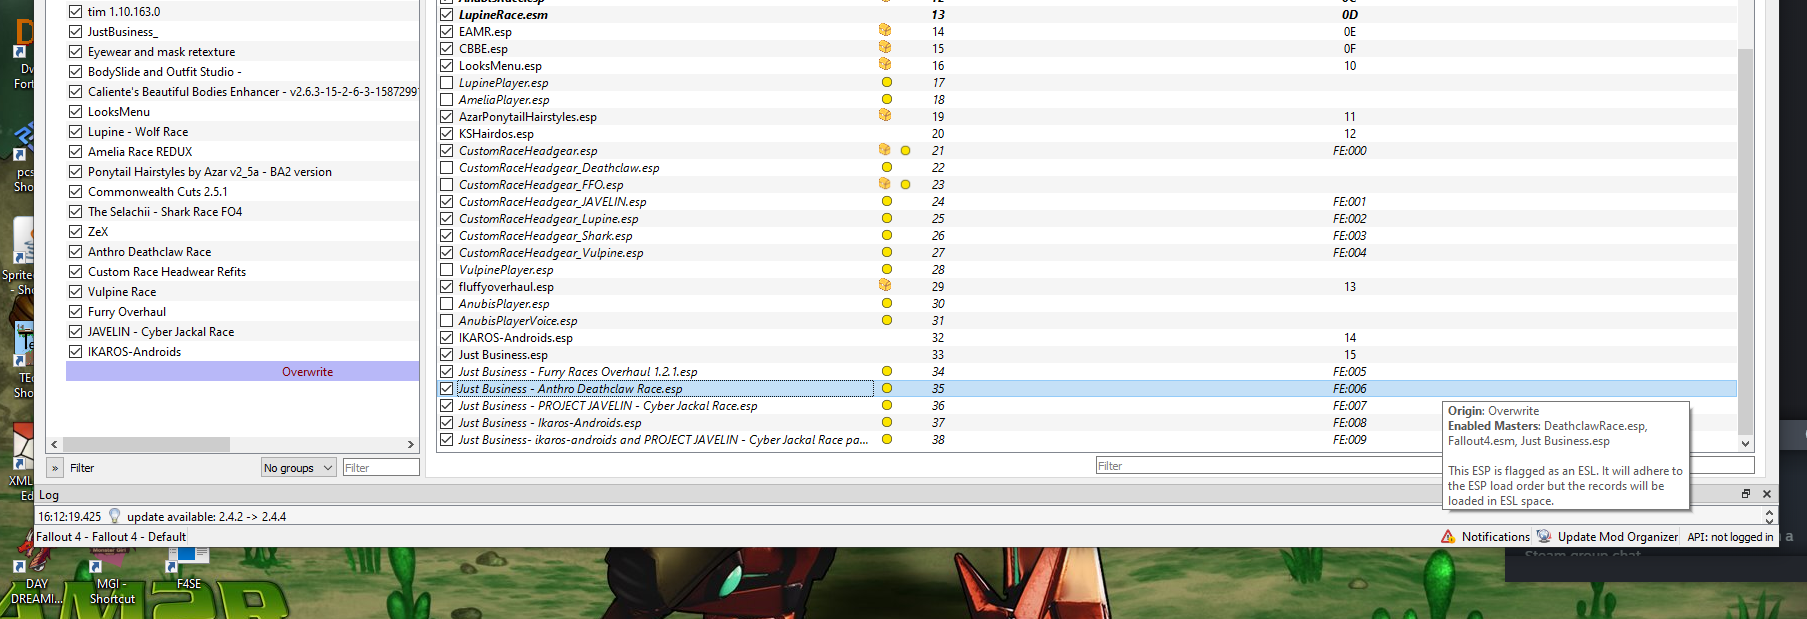Click the log pane scroll-down arrow

coord(1769,520)
